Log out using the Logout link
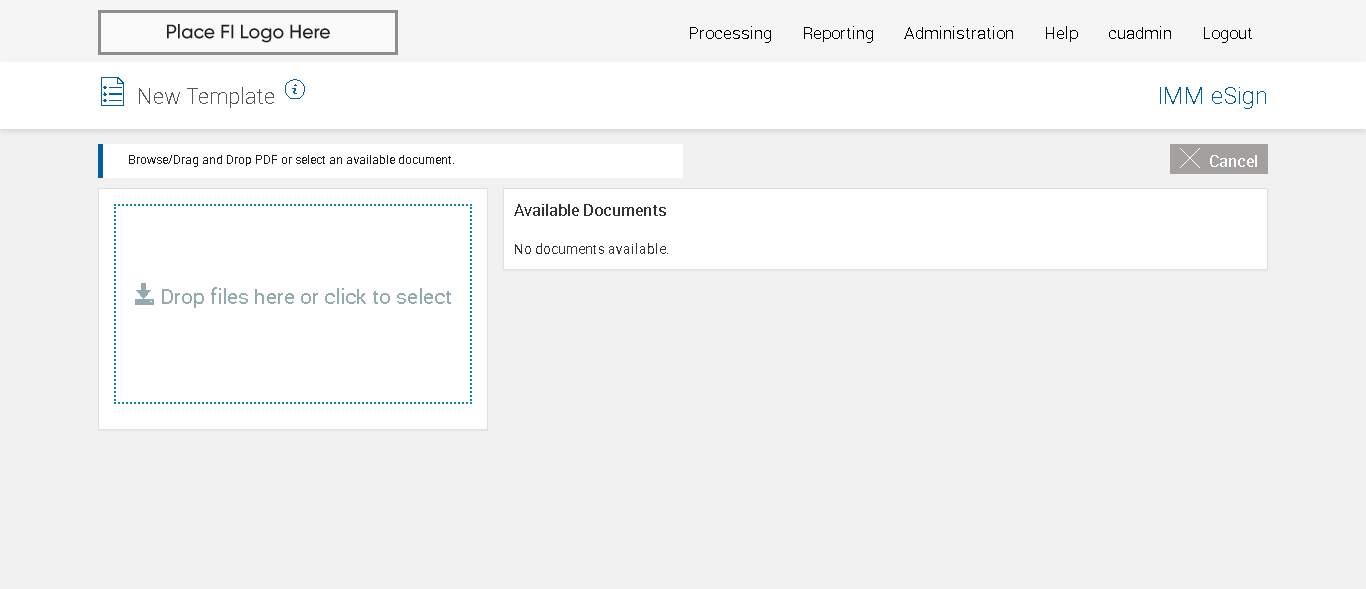 coord(1227,33)
